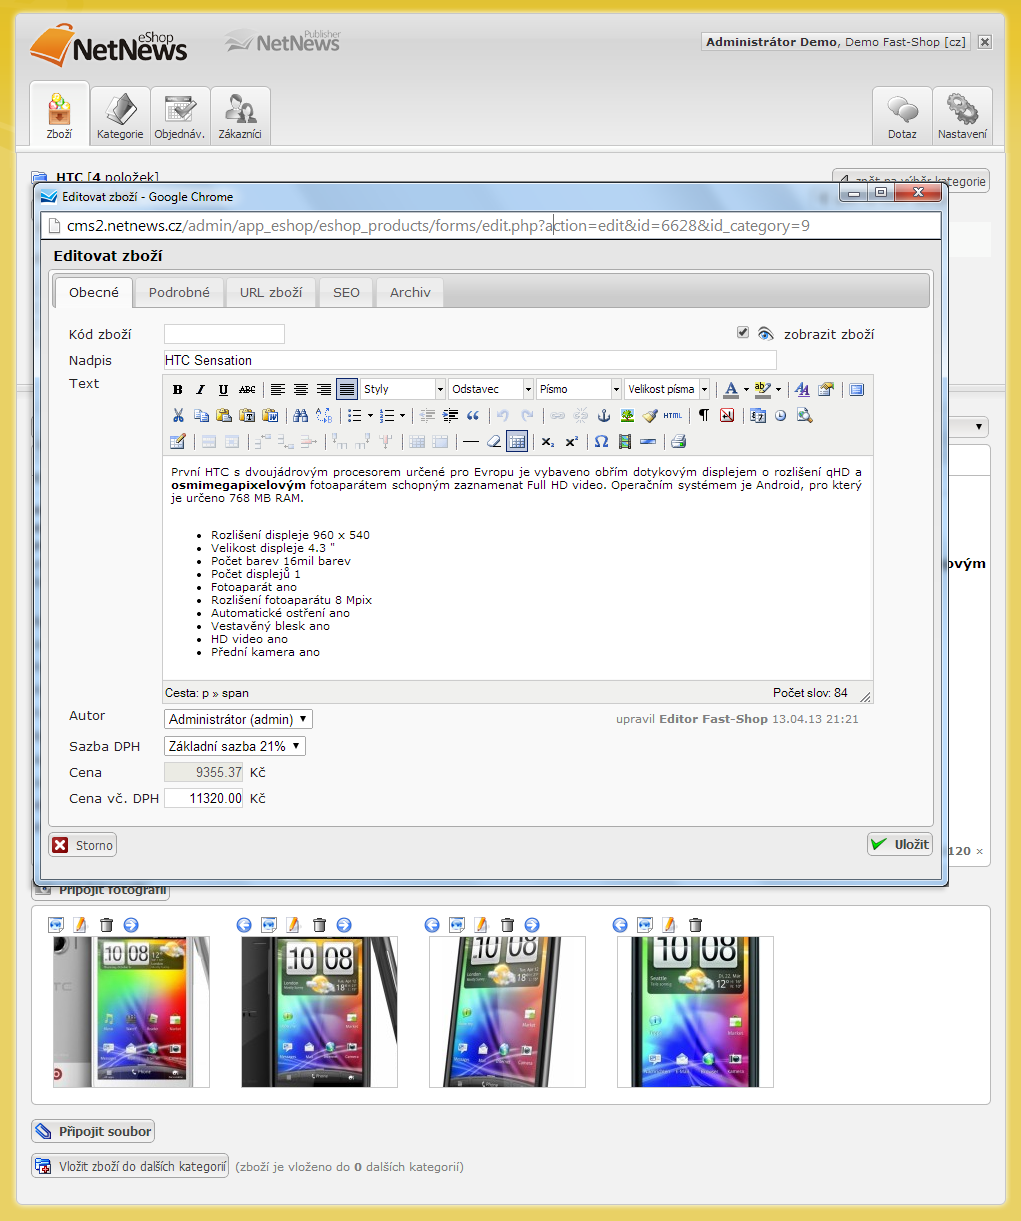Image resolution: width=1021 pixels, height=1221 pixels.
Task: Insert a horizontal rule line icon
Action: click(x=471, y=441)
